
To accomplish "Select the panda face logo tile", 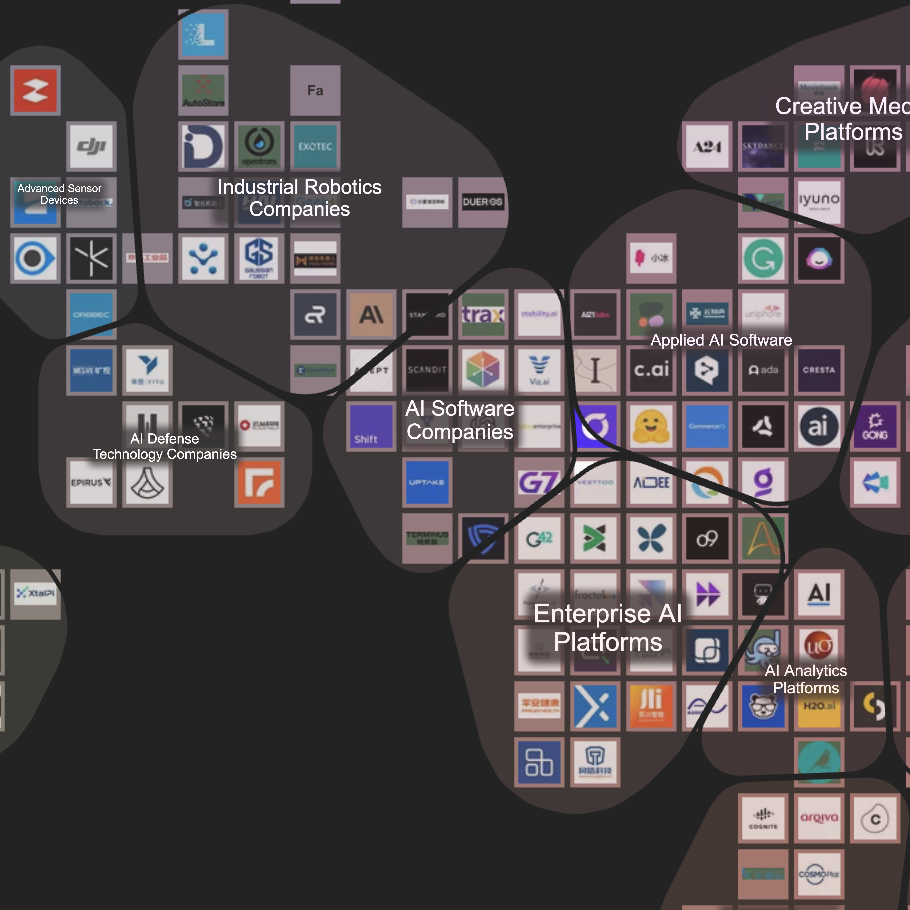I will click(x=763, y=706).
